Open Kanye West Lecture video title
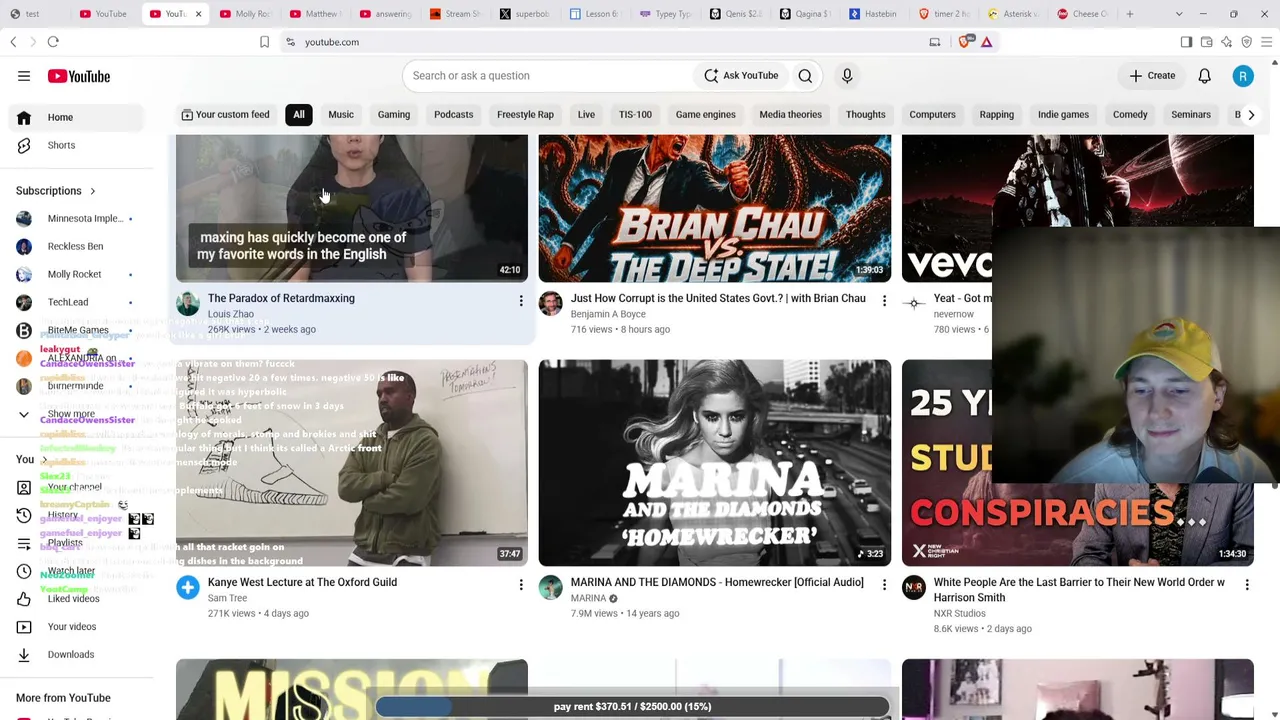The height and width of the screenshot is (720, 1280). [302, 582]
